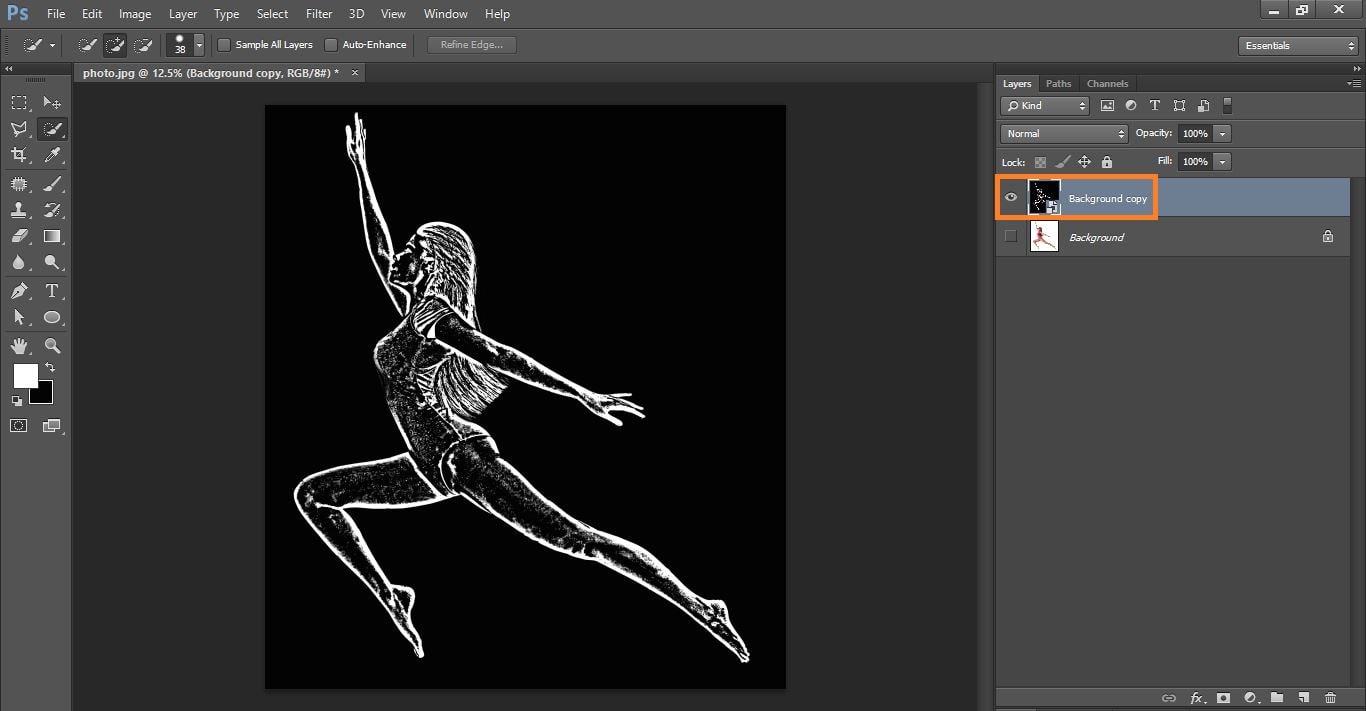The image size is (1366, 711).
Task: Activate the Horizontal Type tool
Action: click(52, 291)
